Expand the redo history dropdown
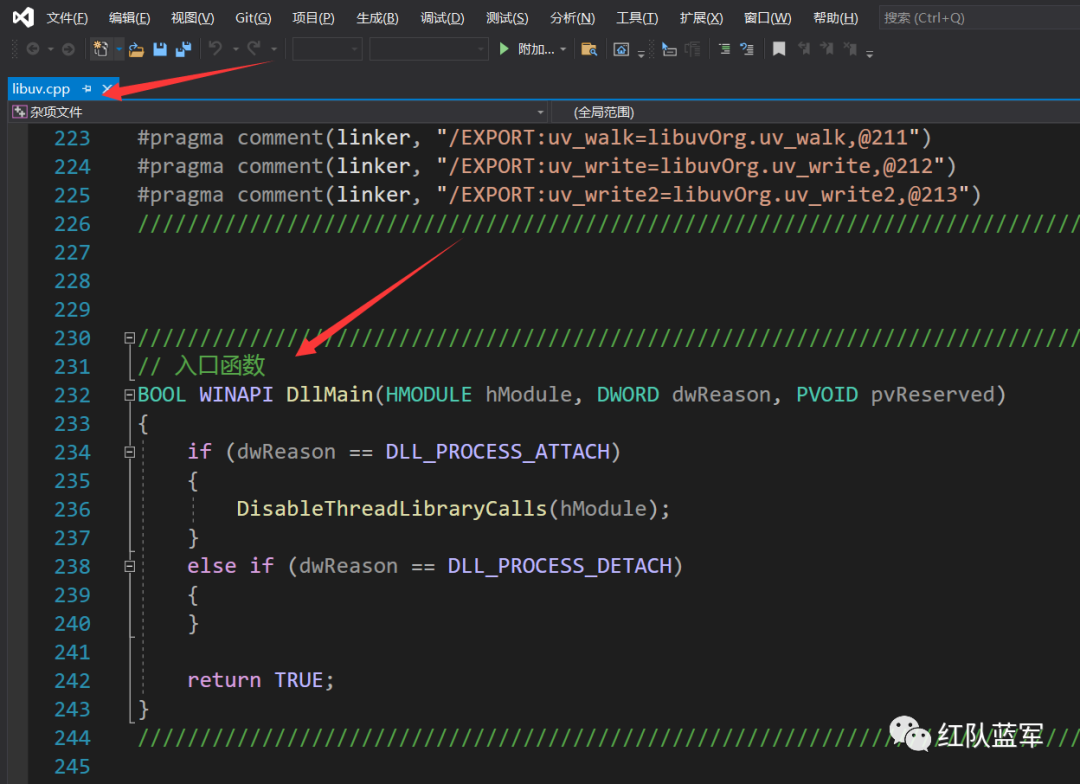Image resolution: width=1080 pixels, height=784 pixels. tap(274, 49)
